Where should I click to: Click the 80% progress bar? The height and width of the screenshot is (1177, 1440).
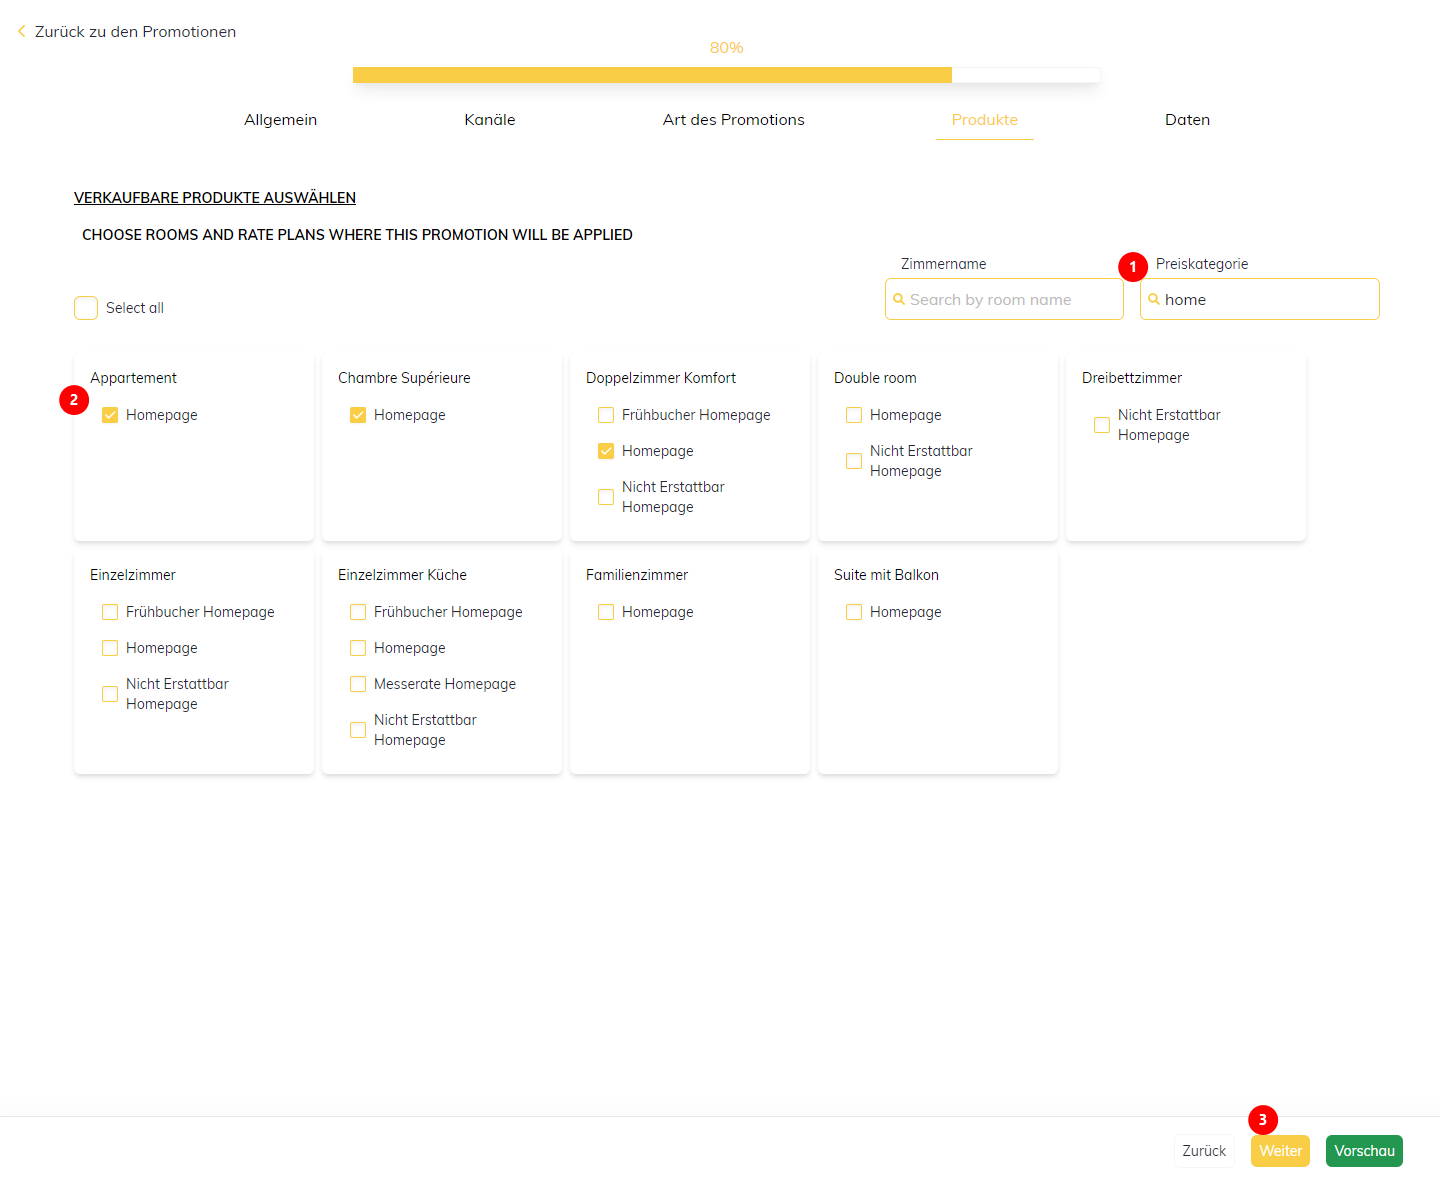[x=726, y=75]
